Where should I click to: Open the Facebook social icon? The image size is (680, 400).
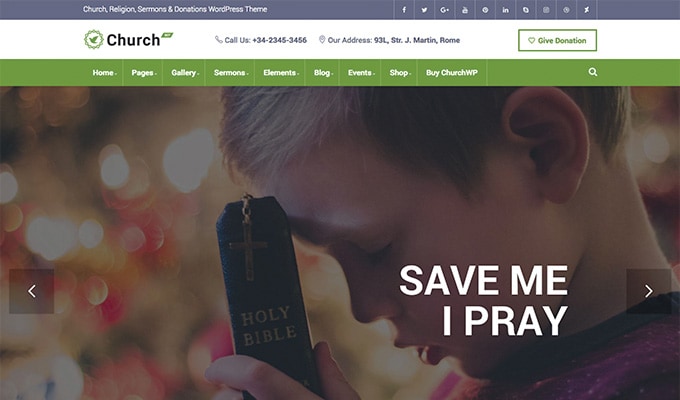(404, 10)
